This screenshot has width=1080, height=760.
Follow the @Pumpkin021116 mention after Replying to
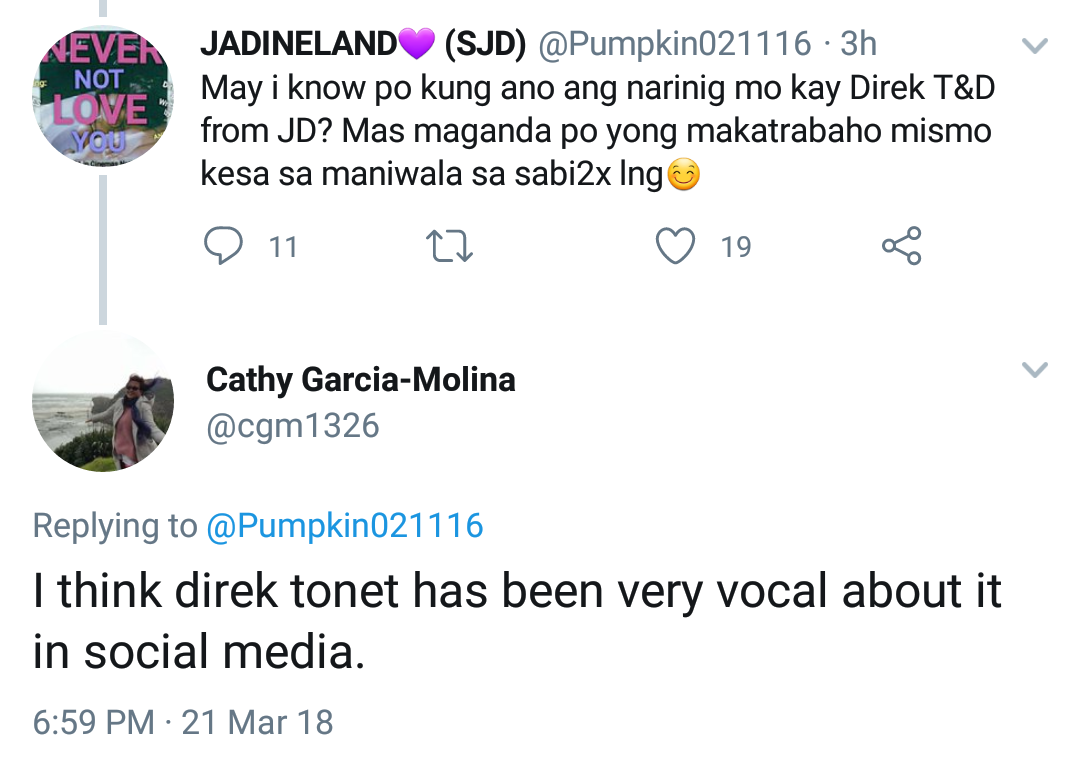[344, 525]
